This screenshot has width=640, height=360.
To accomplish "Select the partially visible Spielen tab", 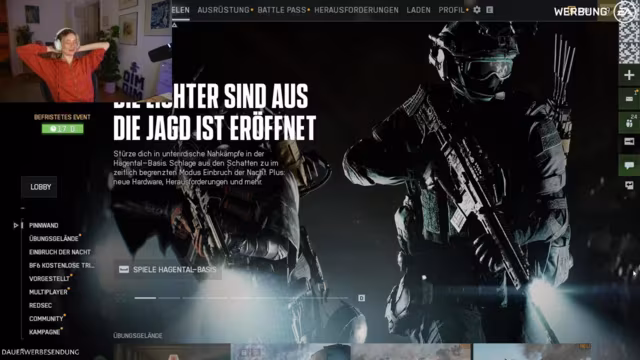I will point(181,10).
